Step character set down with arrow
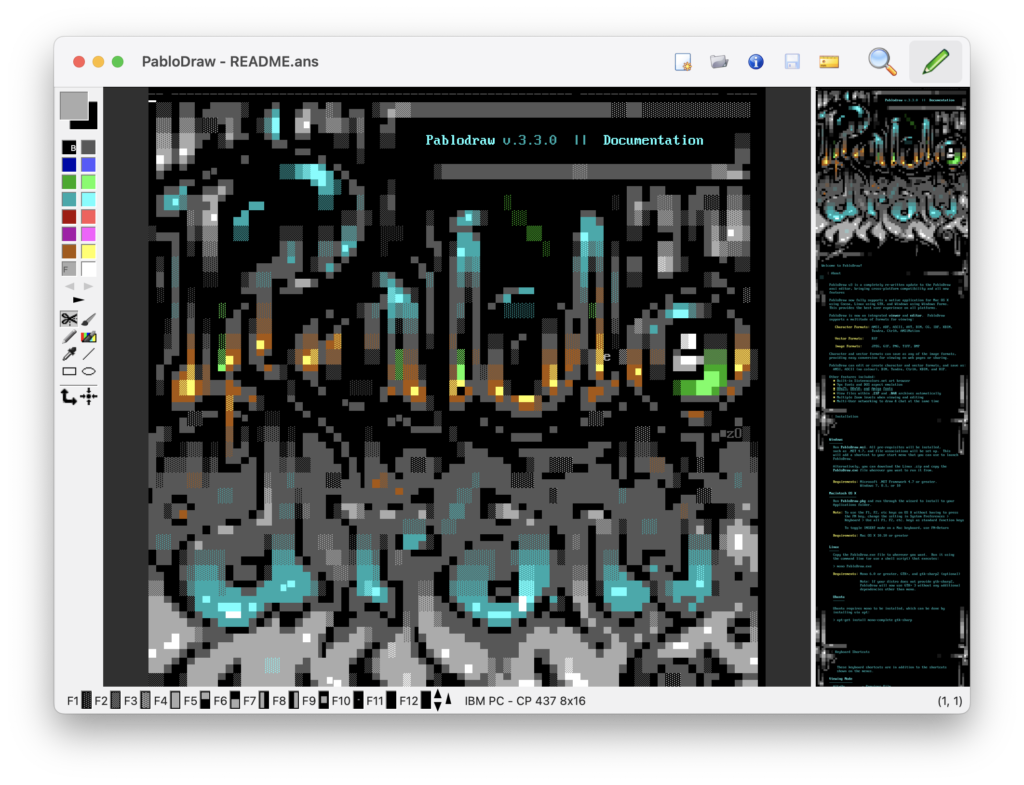 click(437, 706)
